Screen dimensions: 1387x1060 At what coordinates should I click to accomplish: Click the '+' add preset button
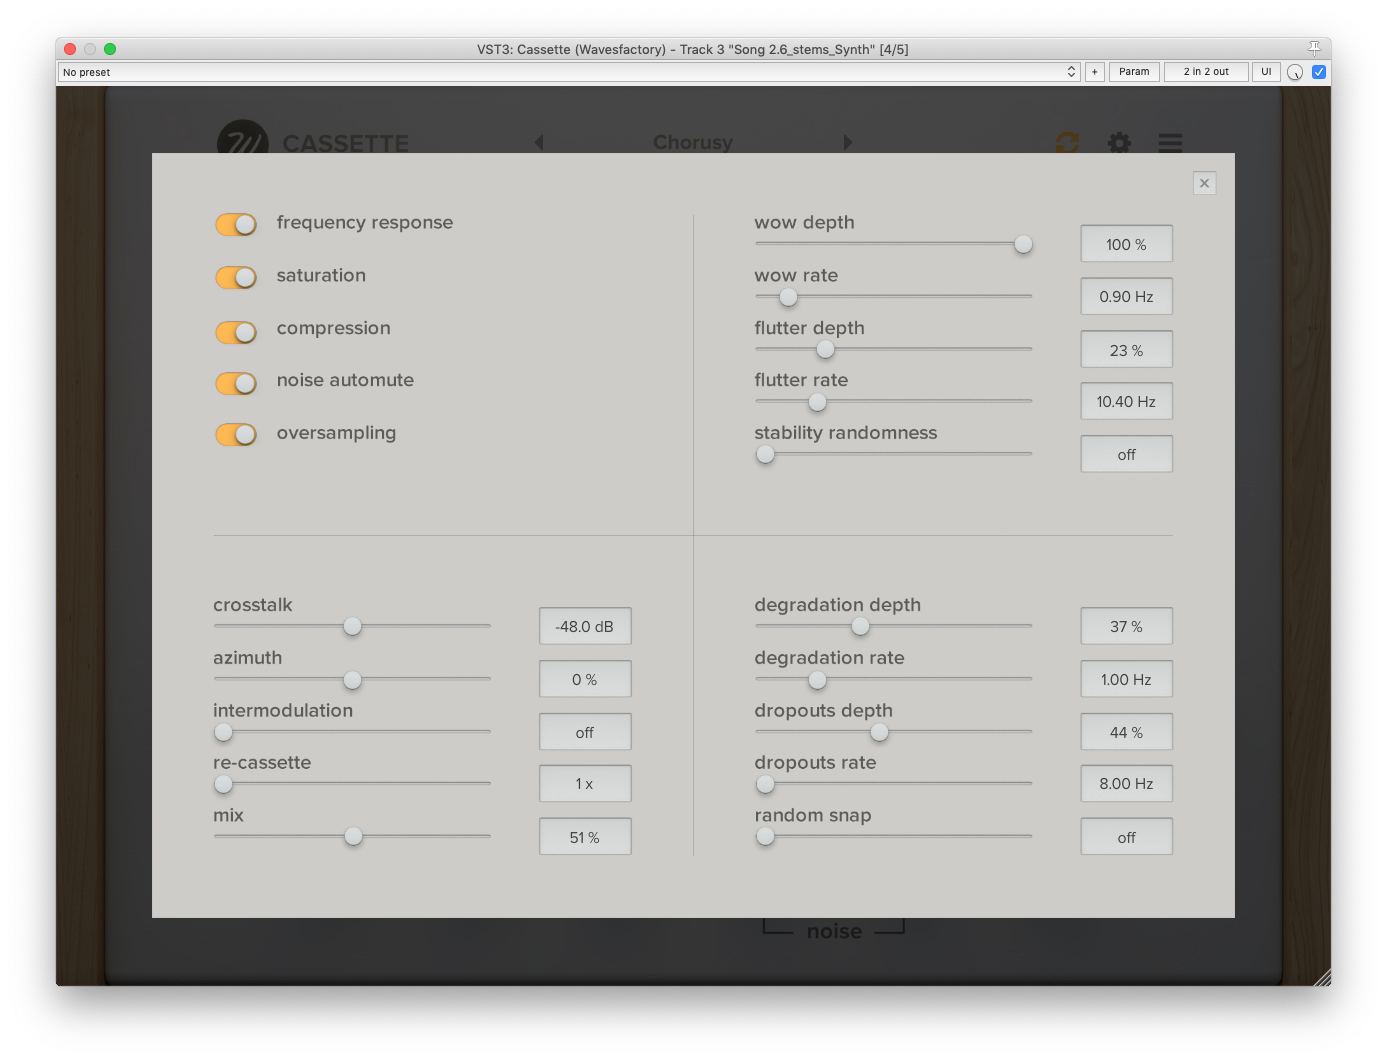tap(1095, 72)
